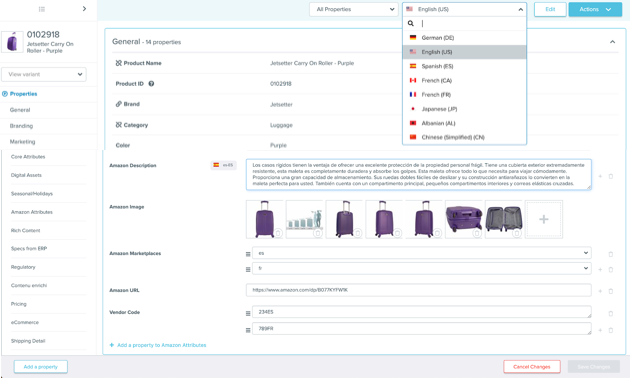Click the sidebar list menu icon
The height and width of the screenshot is (378, 630).
point(42,9)
